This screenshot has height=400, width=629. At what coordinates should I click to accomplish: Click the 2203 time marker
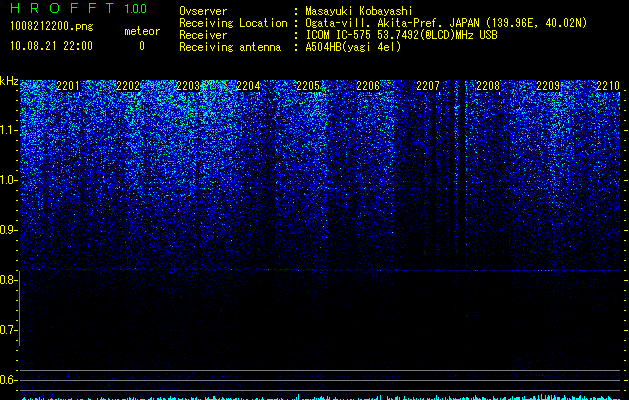tap(188, 86)
